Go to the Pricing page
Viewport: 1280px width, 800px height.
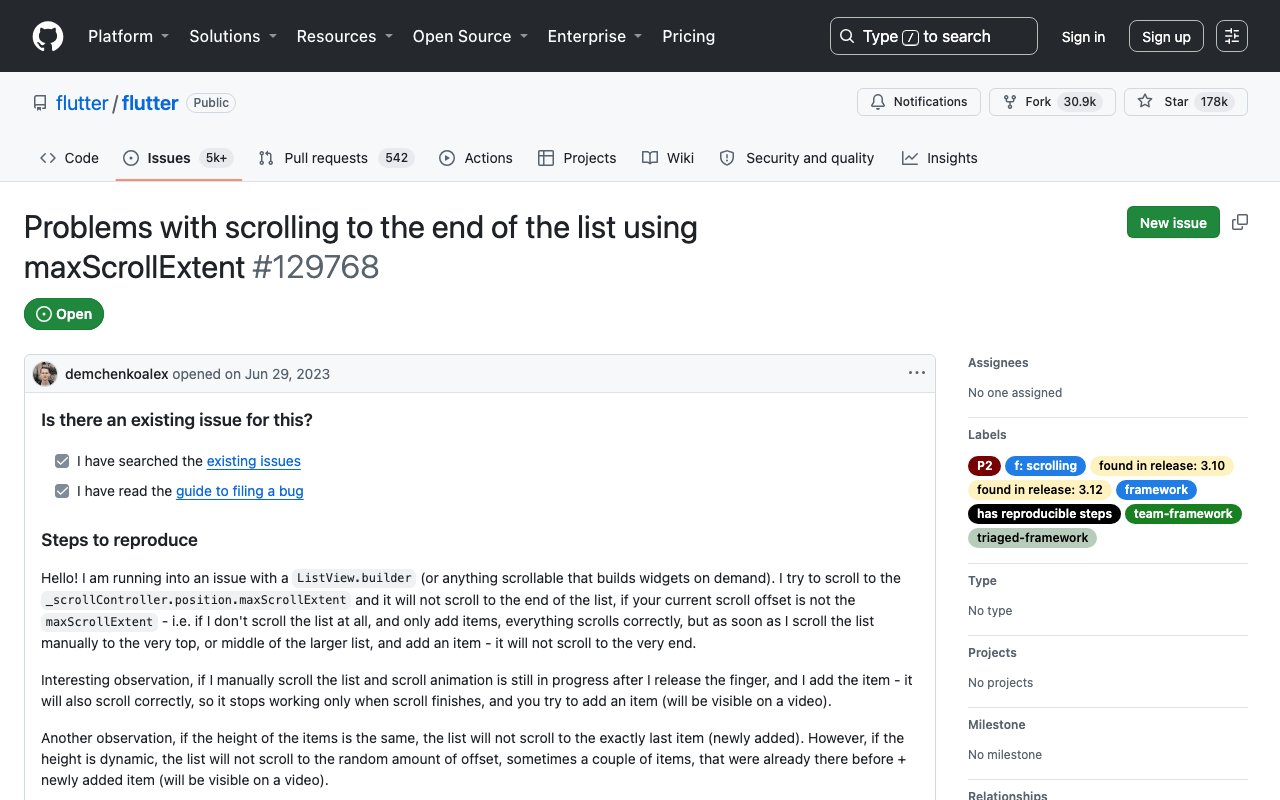(x=689, y=36)
